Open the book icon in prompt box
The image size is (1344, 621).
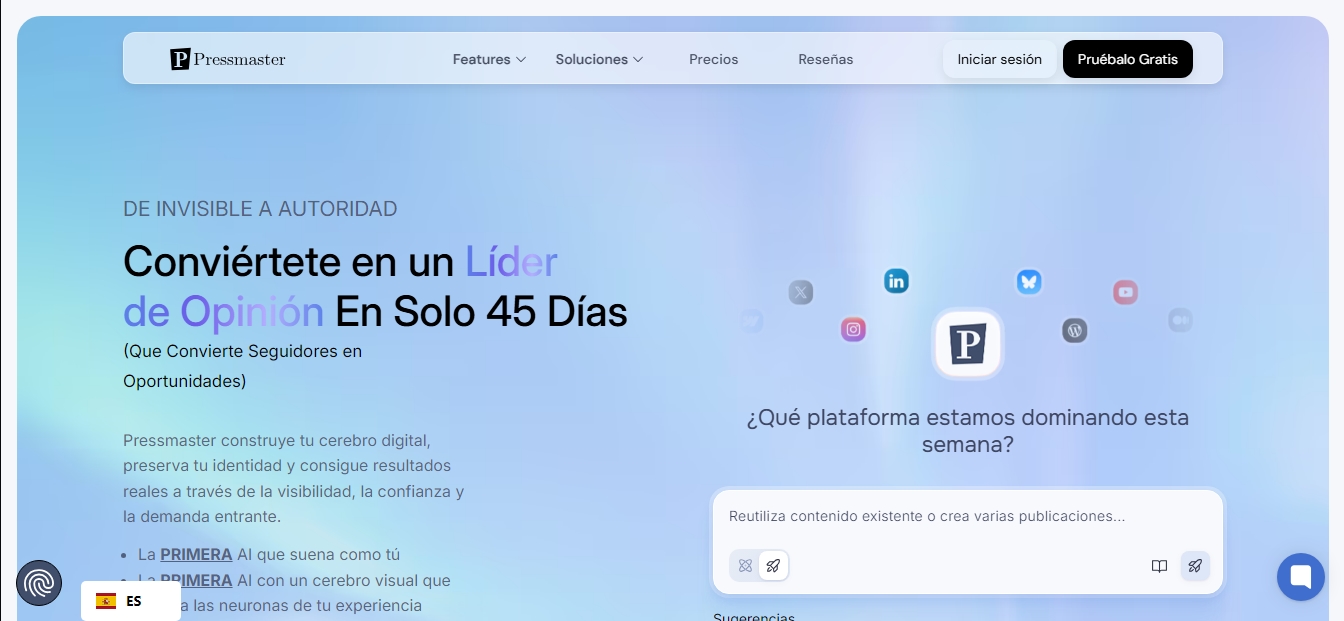1159,566
